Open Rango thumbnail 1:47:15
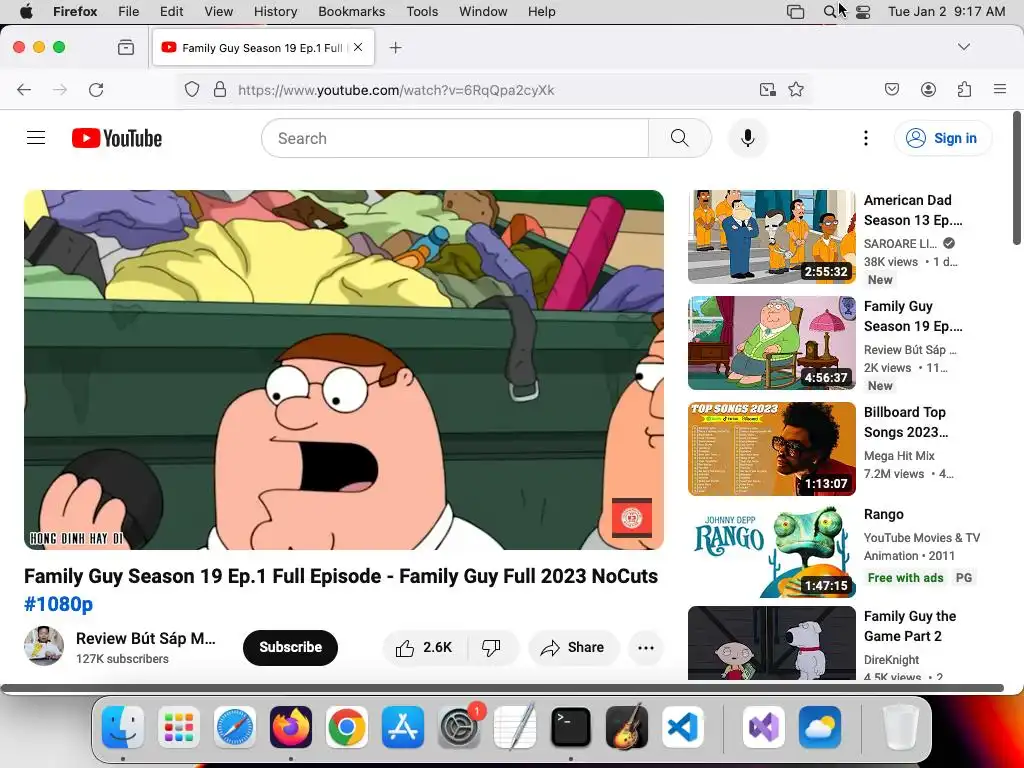Viewport: 1024px width, 768px height. 771,551
